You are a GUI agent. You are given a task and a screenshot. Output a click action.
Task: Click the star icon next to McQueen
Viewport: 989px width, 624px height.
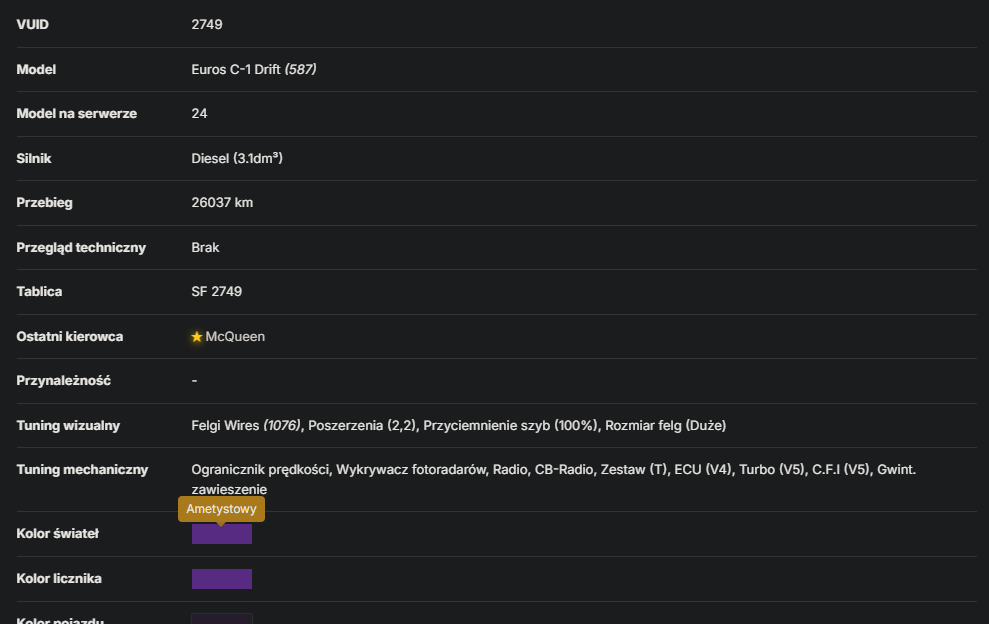(x=197, y=337)
